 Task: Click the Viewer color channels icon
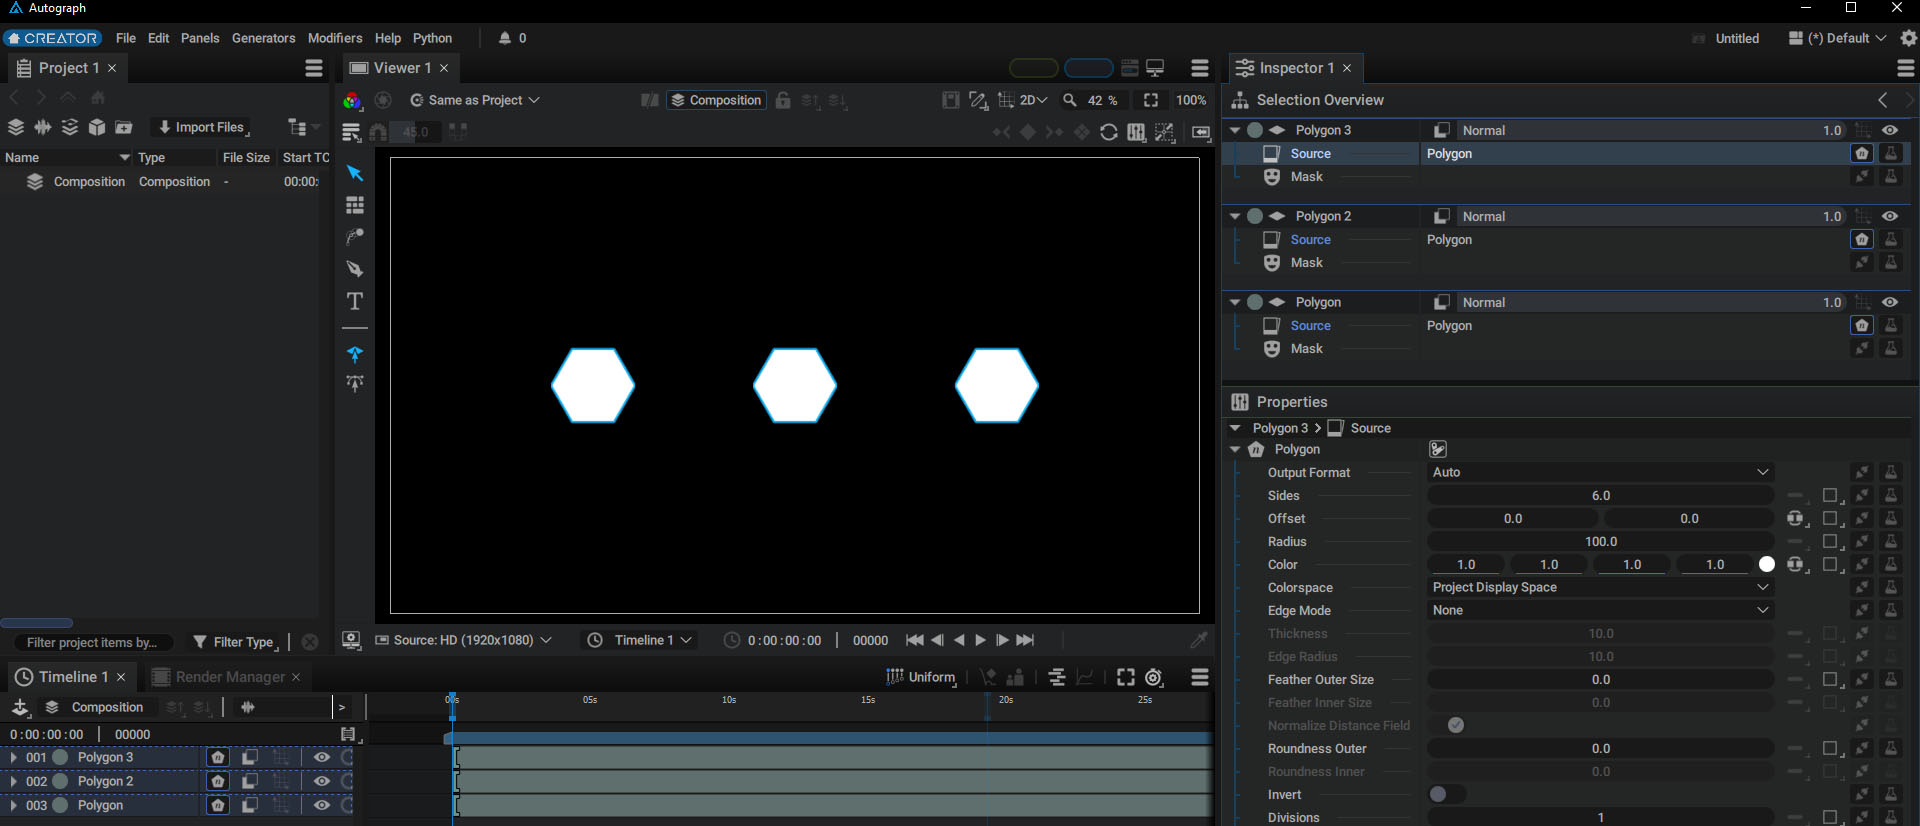(352, 100)
